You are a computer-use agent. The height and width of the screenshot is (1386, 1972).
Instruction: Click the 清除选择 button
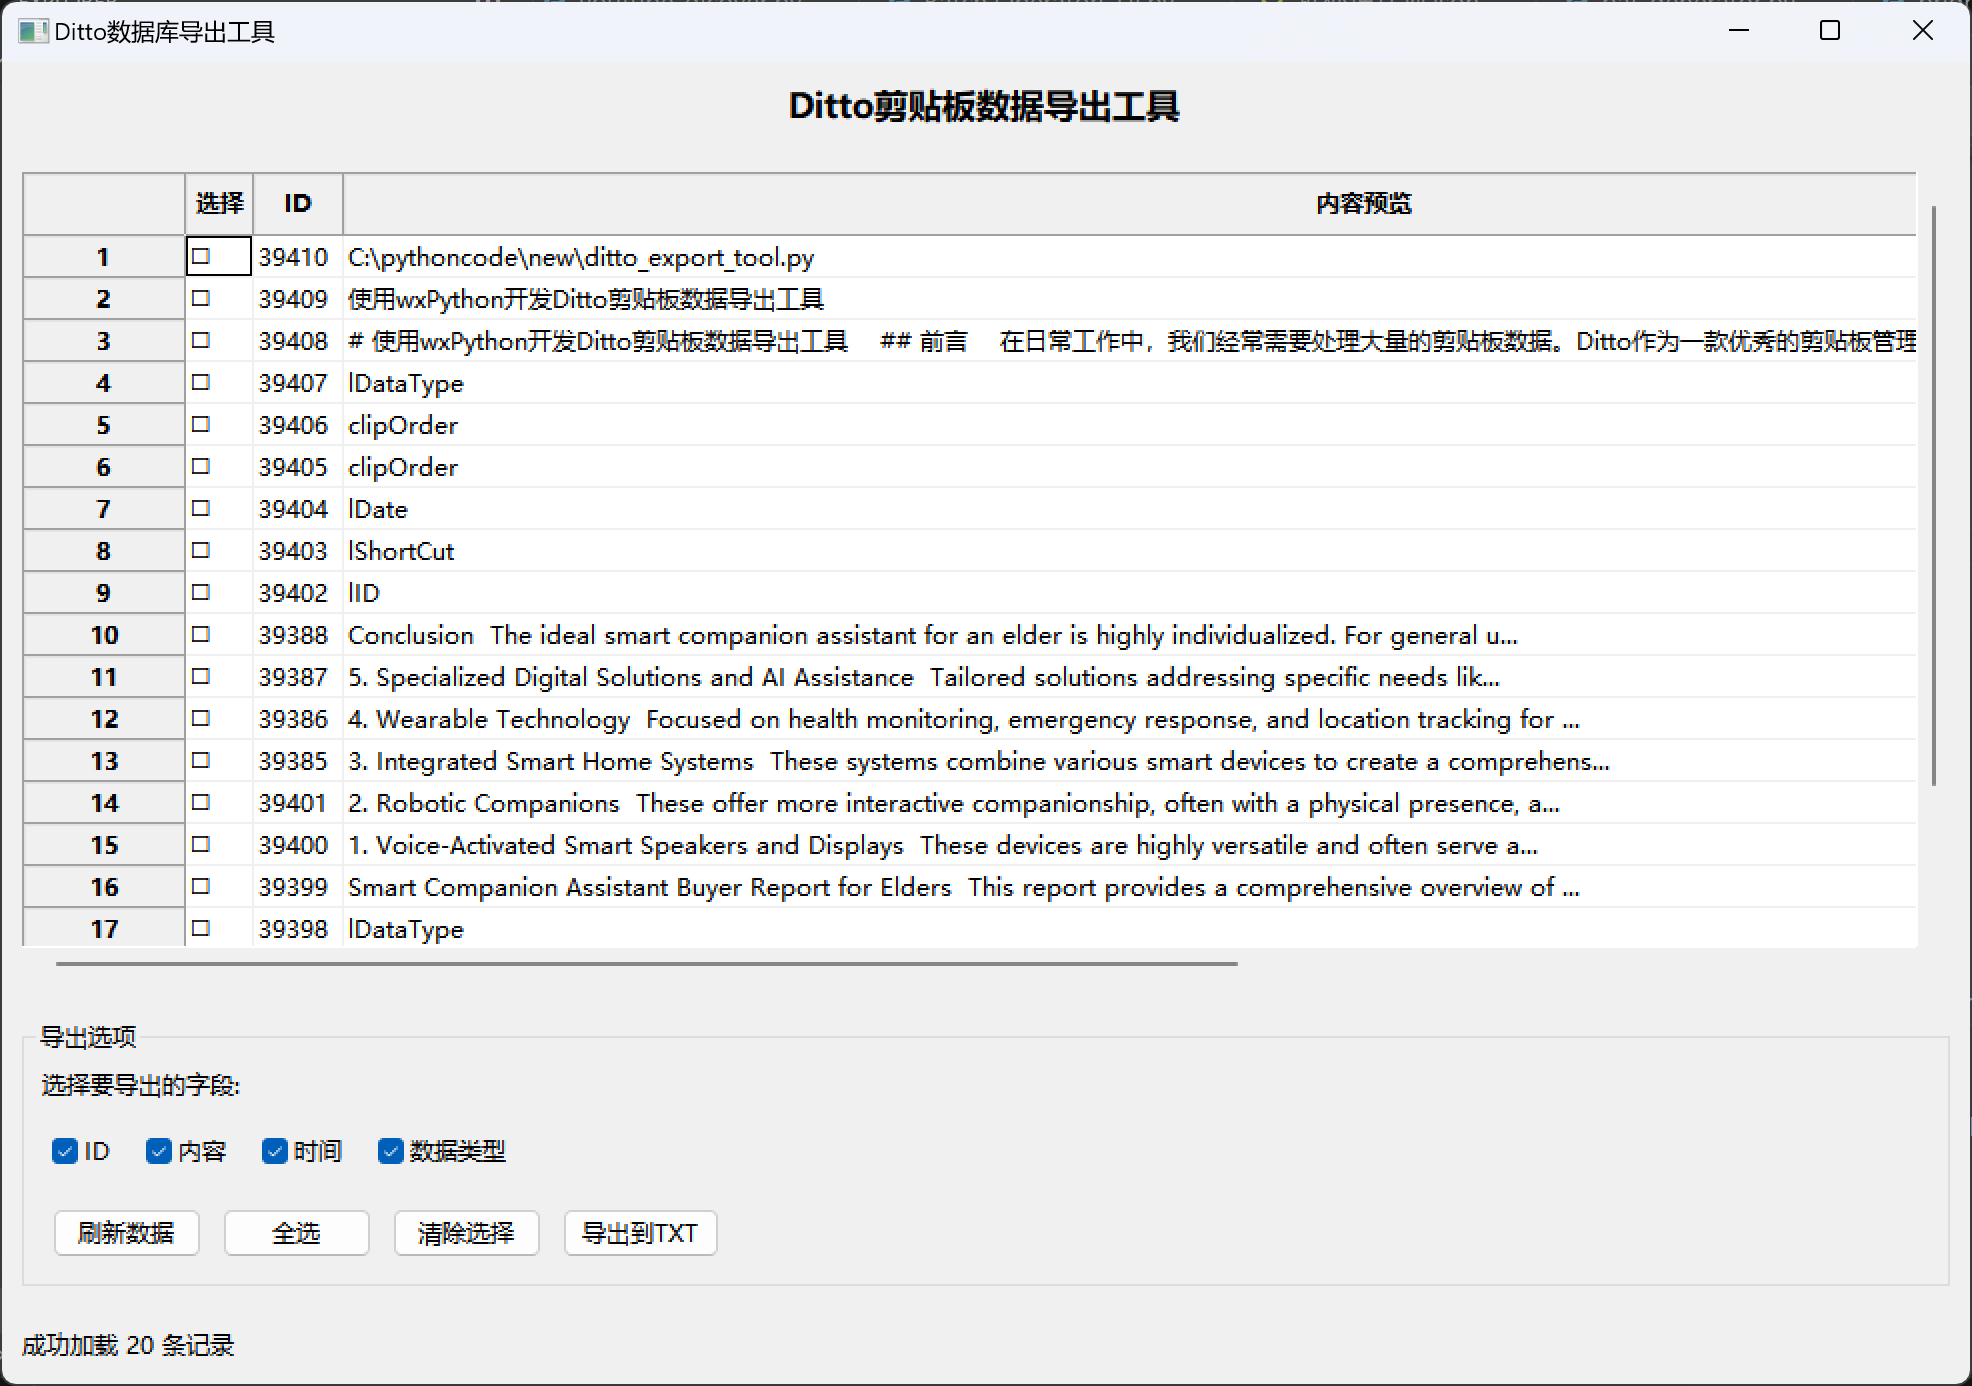467,1233
